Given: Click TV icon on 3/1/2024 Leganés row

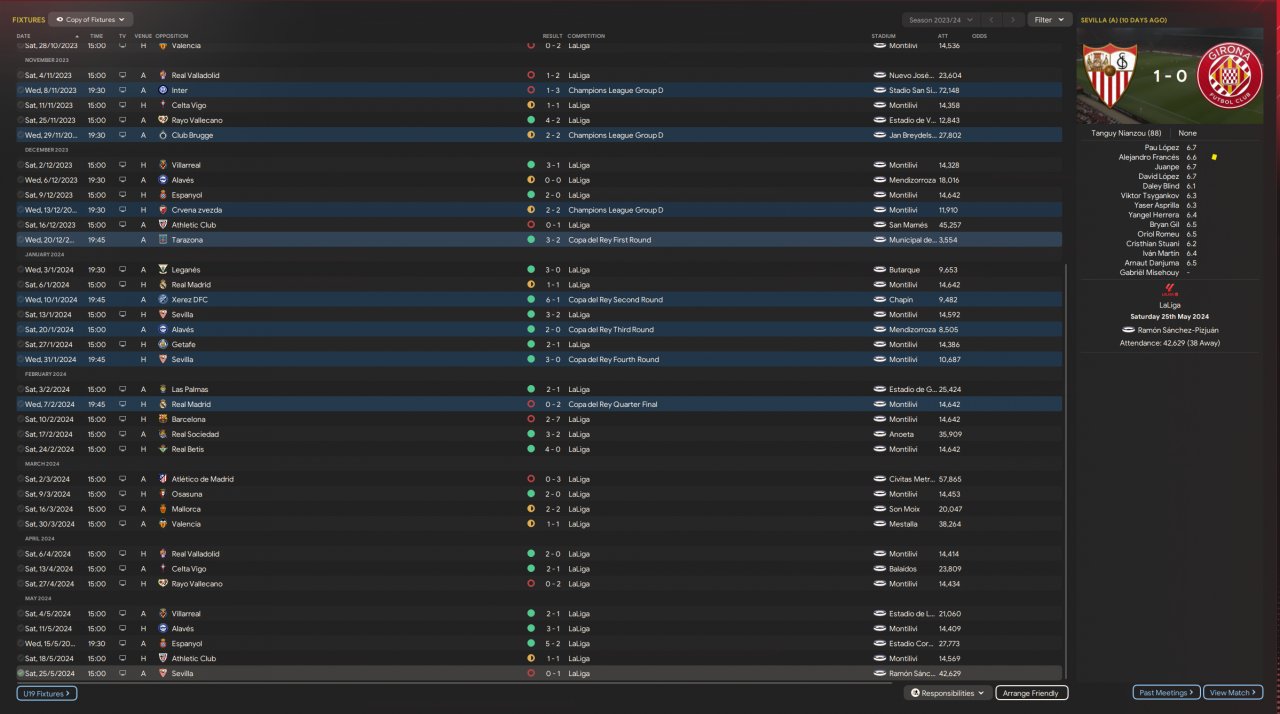Looking at the screenshot, I should click(123, 270).
